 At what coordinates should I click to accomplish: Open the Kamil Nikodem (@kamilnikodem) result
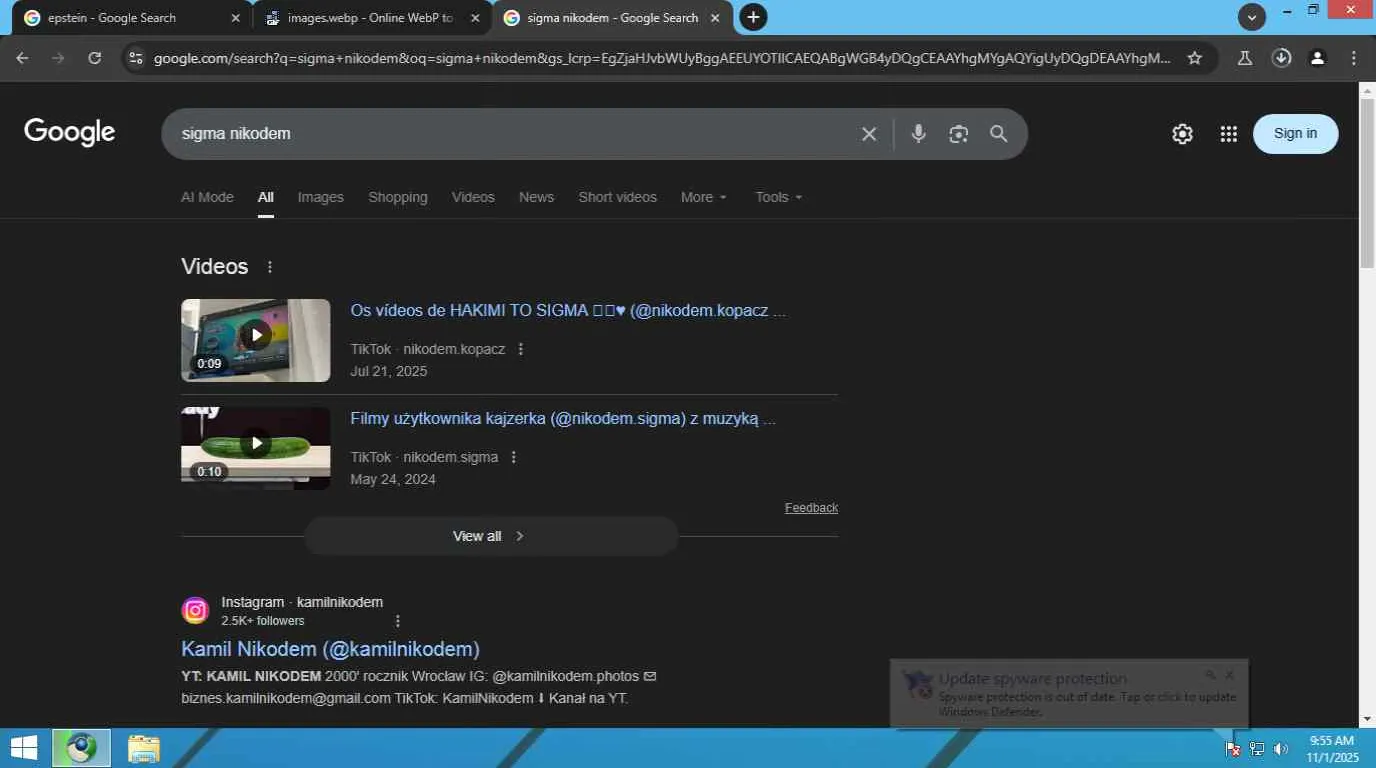(330, 649)
